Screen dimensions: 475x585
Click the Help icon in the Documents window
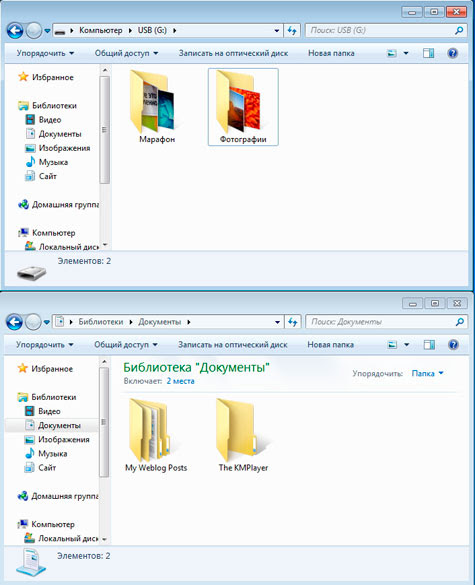coord(453,345)
